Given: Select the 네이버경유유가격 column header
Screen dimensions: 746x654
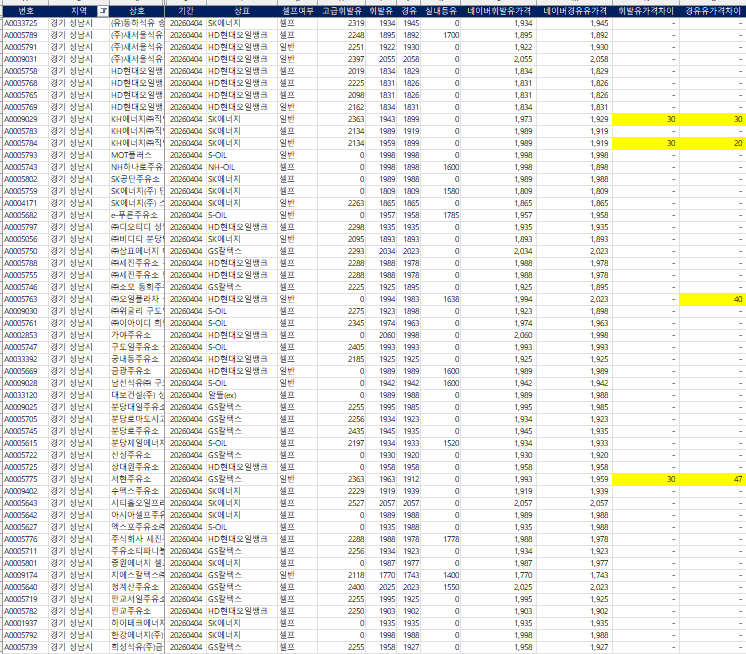Looking at the screenshot, I should 575,11.
